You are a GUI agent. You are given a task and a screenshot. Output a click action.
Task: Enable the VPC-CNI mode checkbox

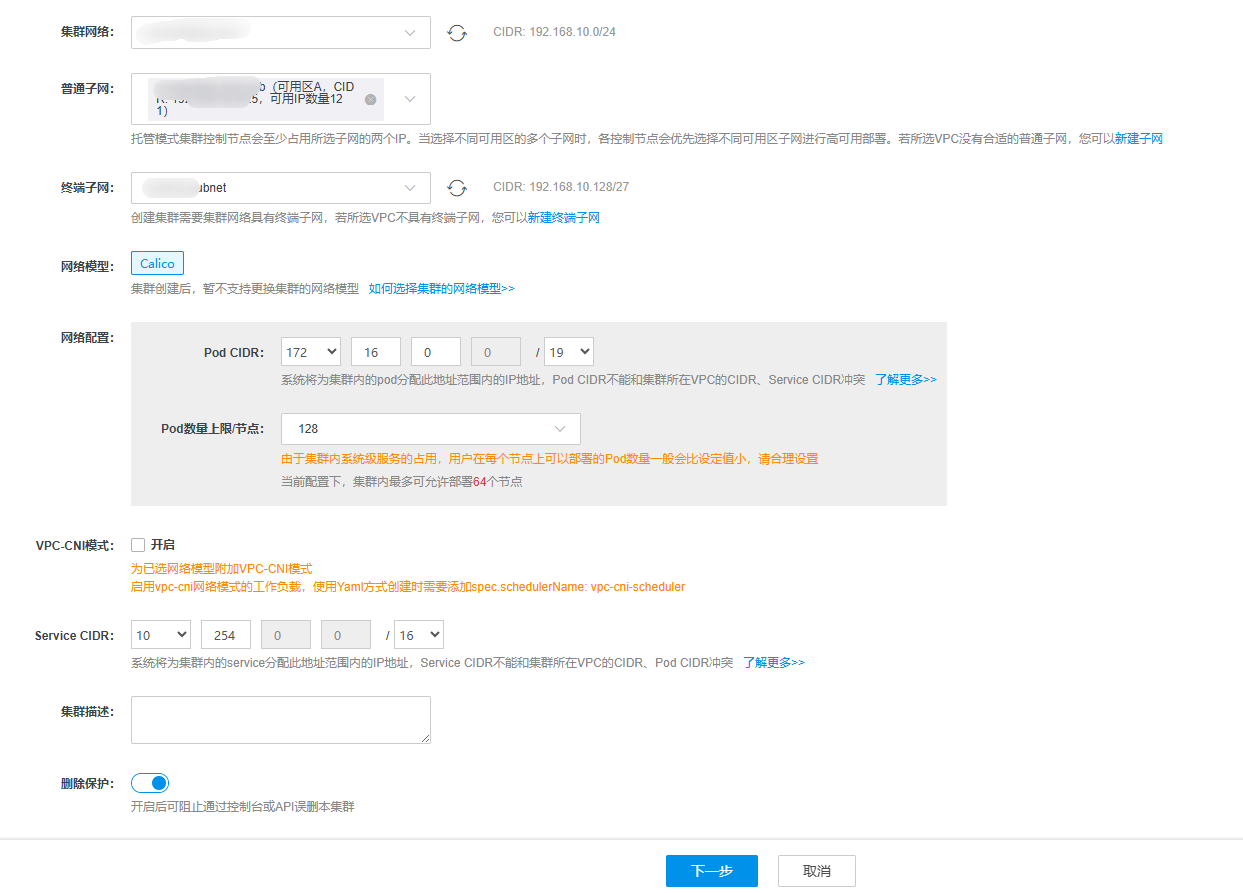[x=138, y=545]
